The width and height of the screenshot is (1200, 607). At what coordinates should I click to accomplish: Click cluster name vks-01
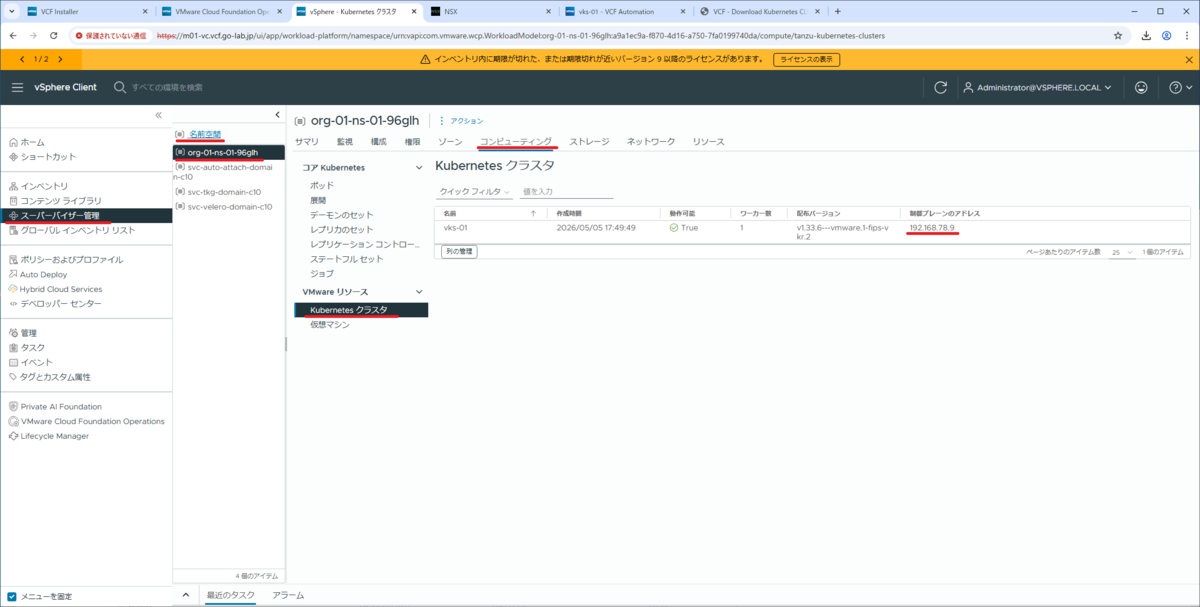pos(455,228)
